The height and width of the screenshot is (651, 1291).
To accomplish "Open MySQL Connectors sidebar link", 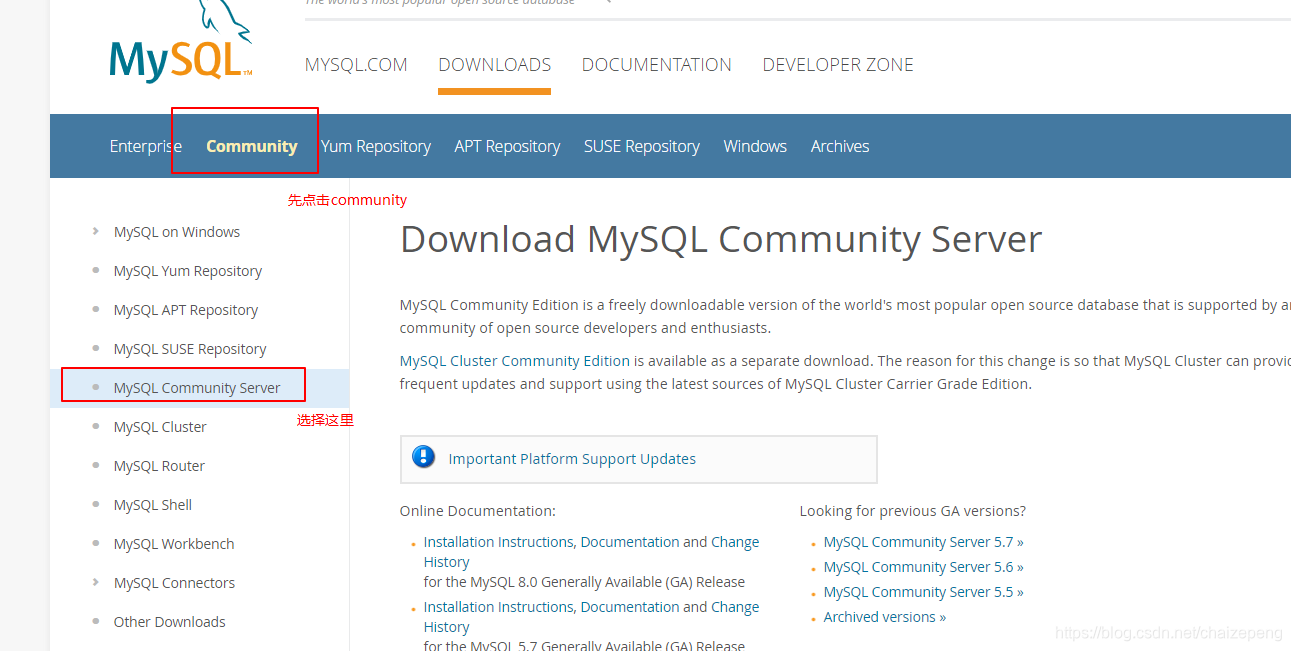I will (x=174, y=583).
